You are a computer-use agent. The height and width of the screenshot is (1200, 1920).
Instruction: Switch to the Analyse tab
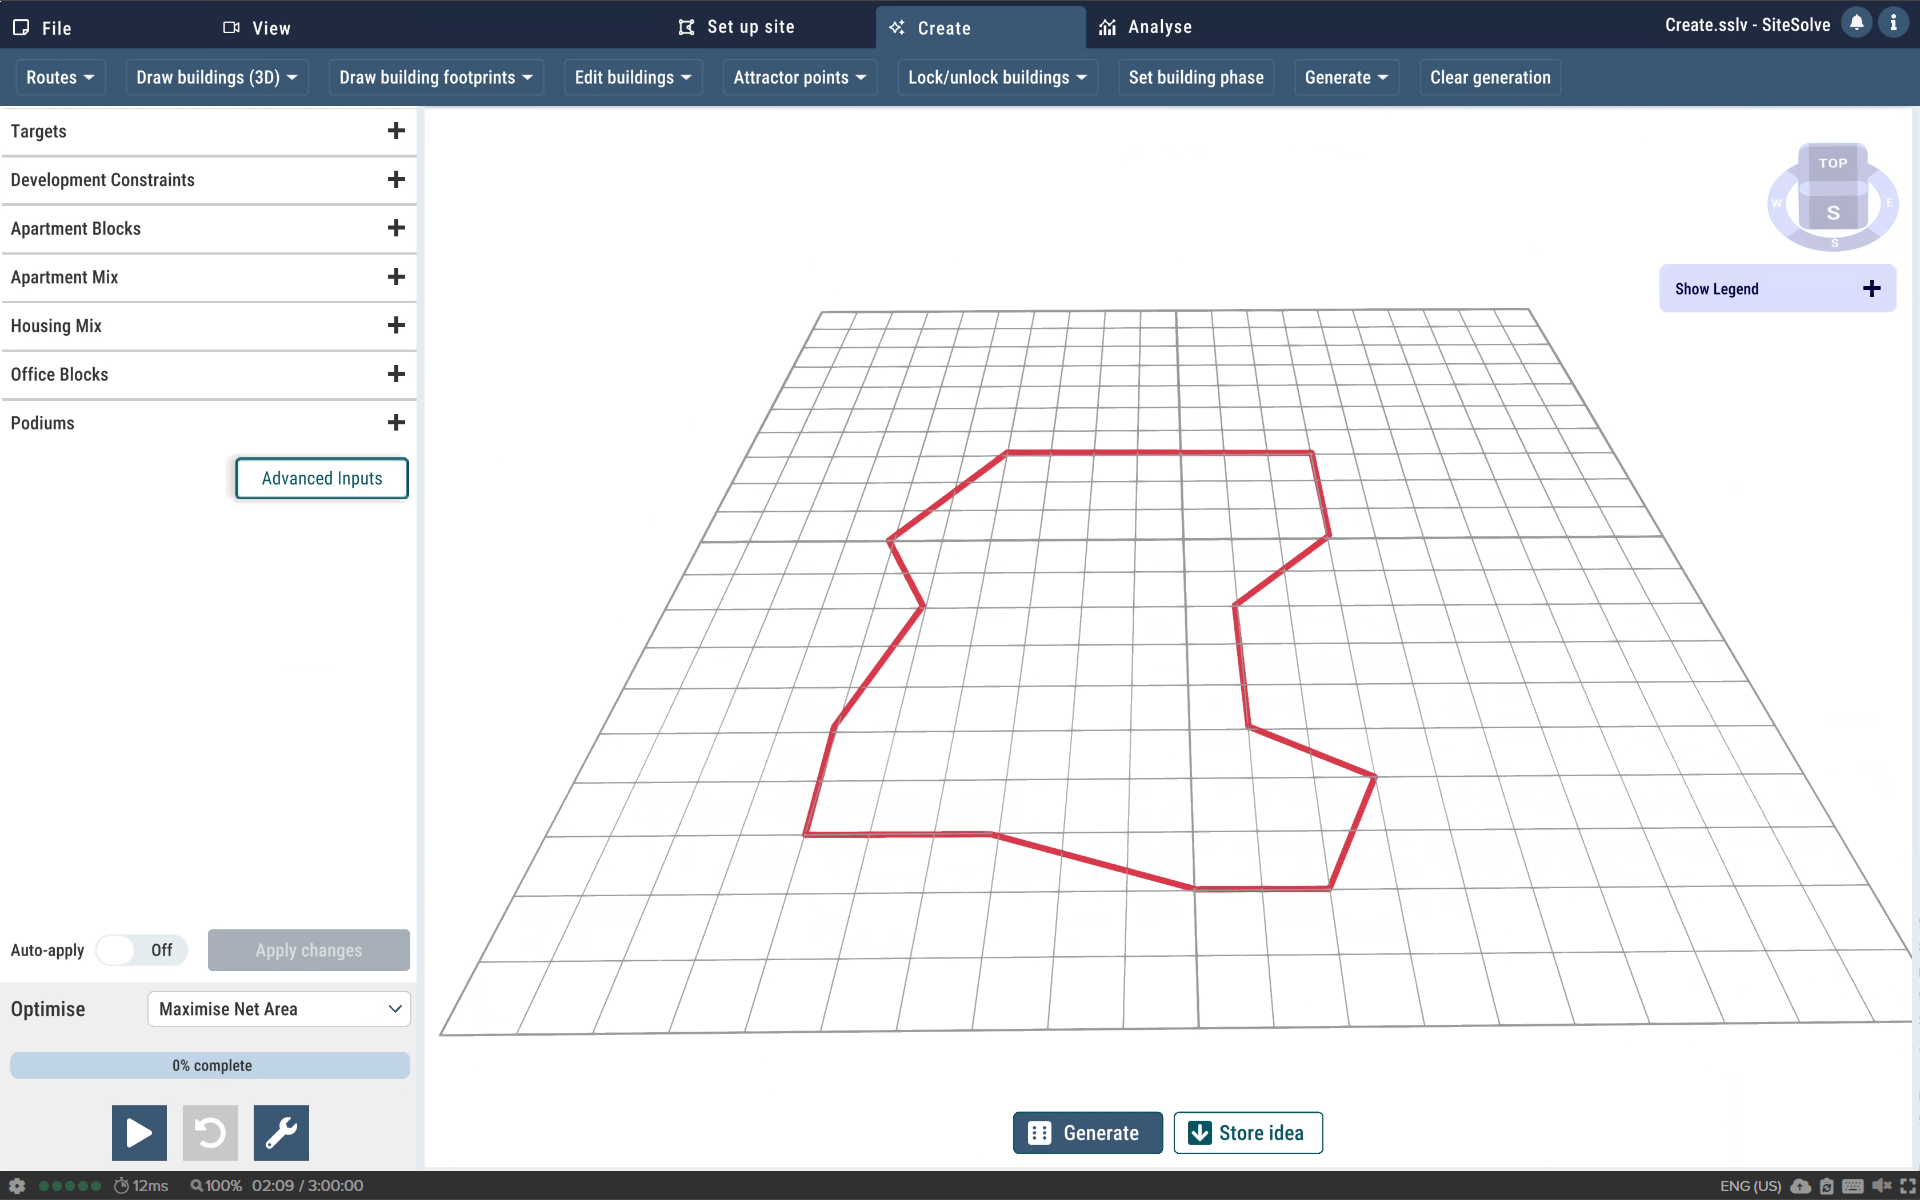coord(1146,27)
